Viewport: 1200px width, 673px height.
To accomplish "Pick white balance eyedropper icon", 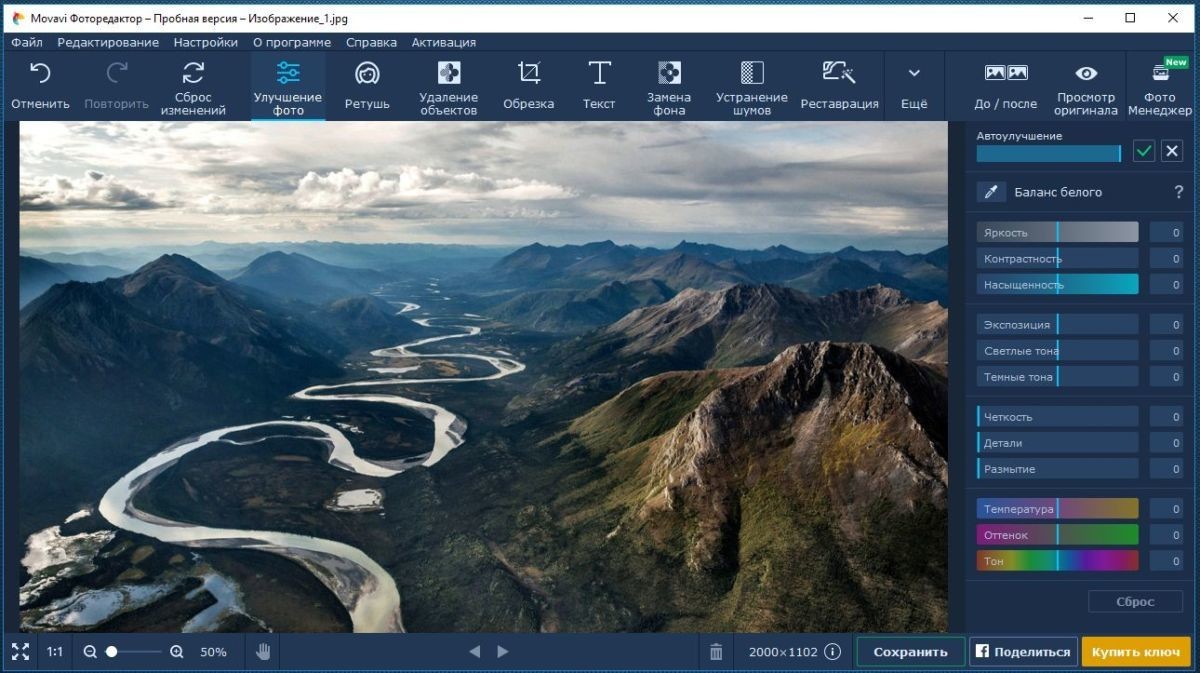I will [x=991, y=192].
